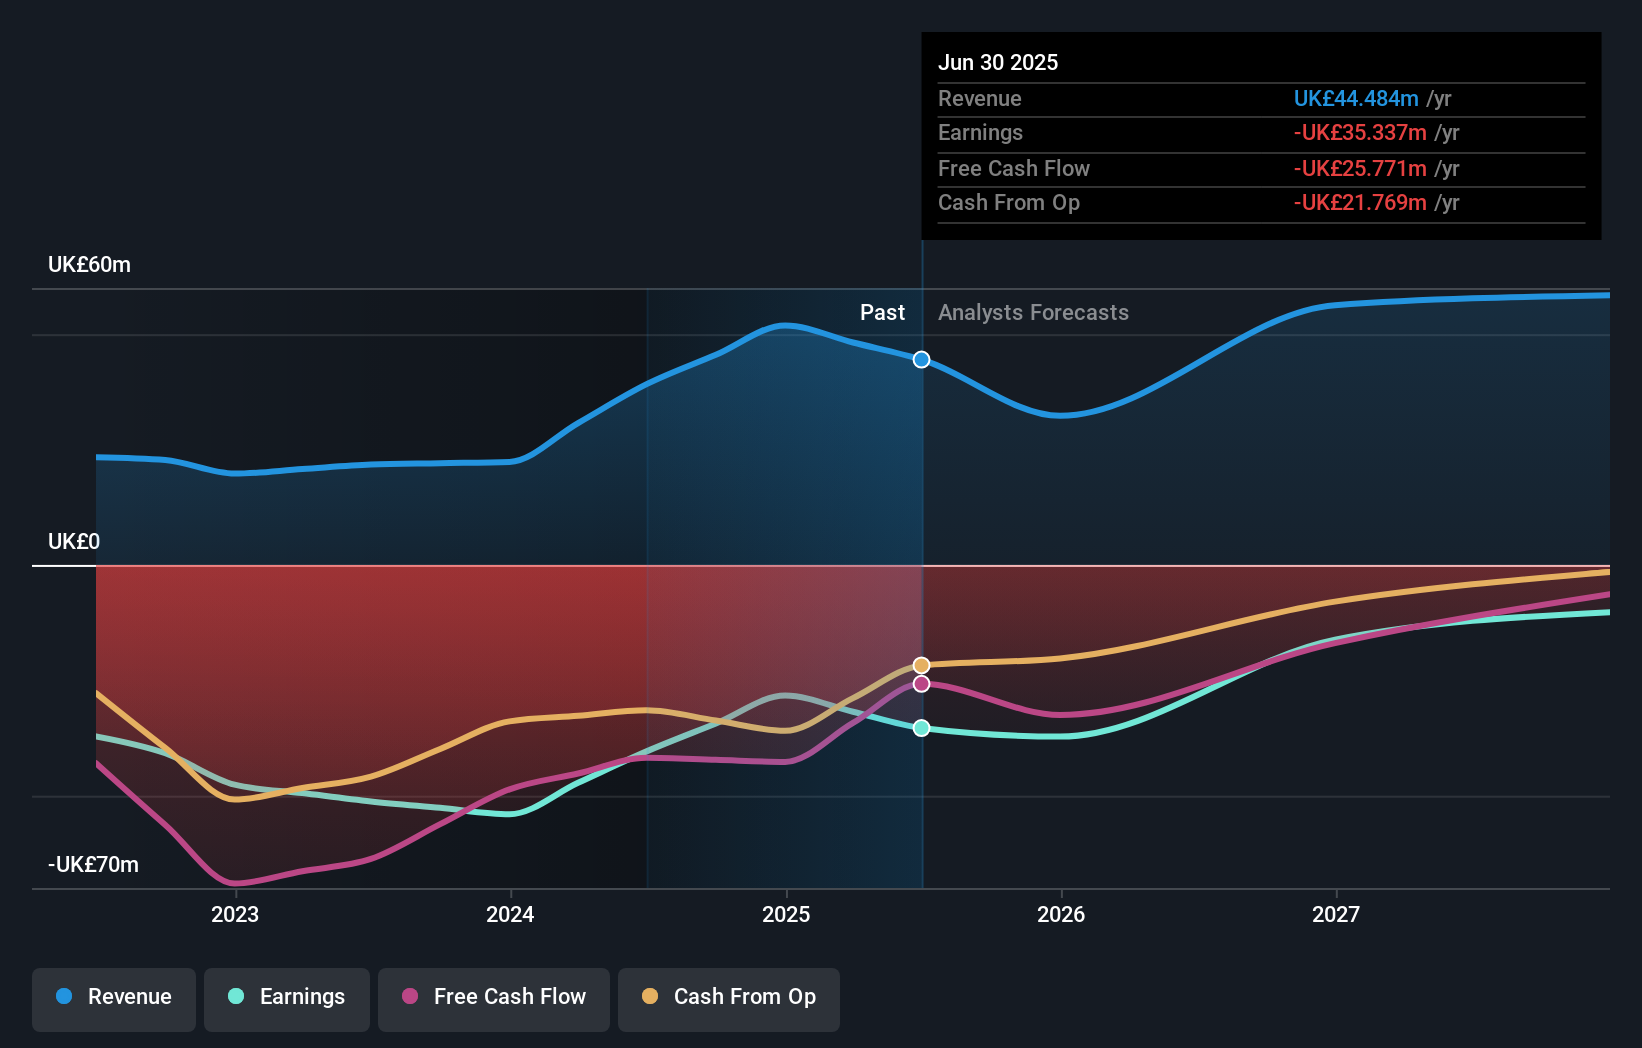
Task: Expand the Jun 30 2025 tooltip panel
Action: [x=998, y=62]
